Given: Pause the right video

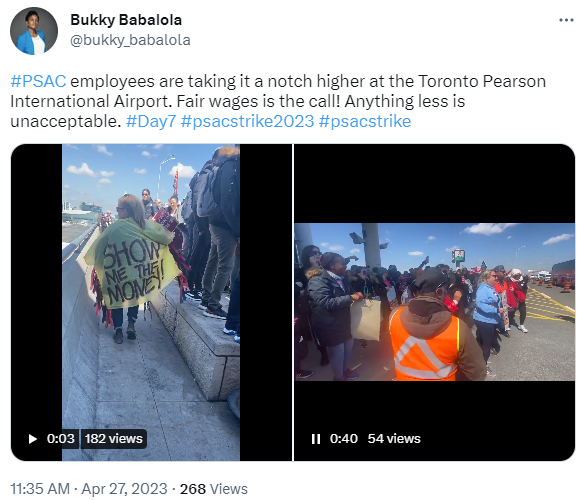Looking at the screenshot, I should coord(316,439).
